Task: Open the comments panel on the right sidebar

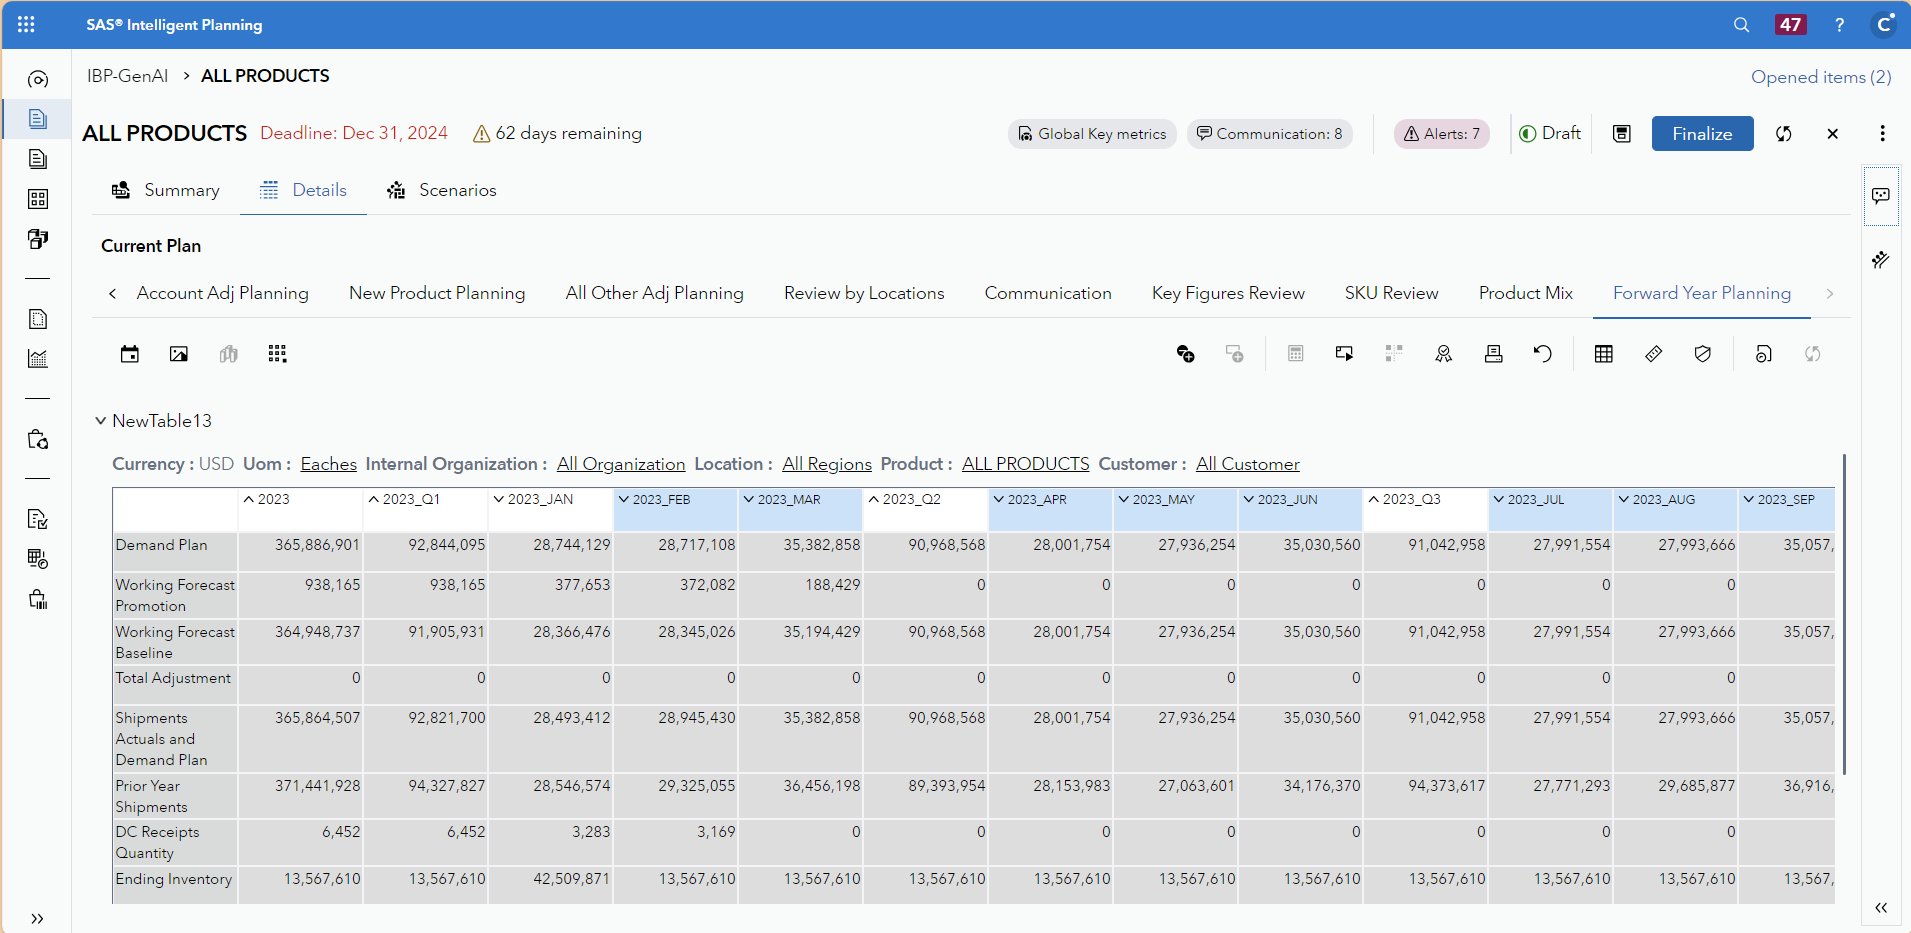Action: tap(1882, 196)
